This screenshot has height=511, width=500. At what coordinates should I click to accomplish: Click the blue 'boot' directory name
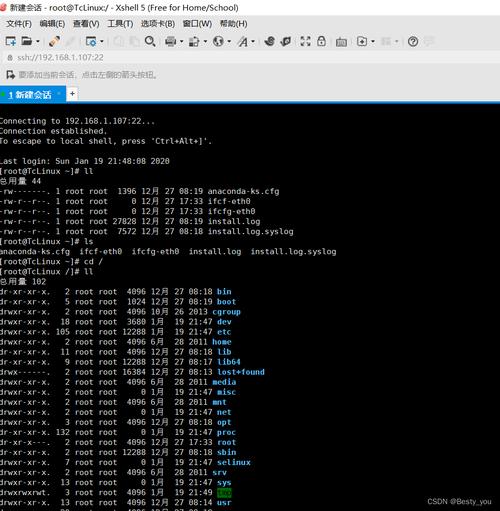pyautogui.click(x=226, y=302)
